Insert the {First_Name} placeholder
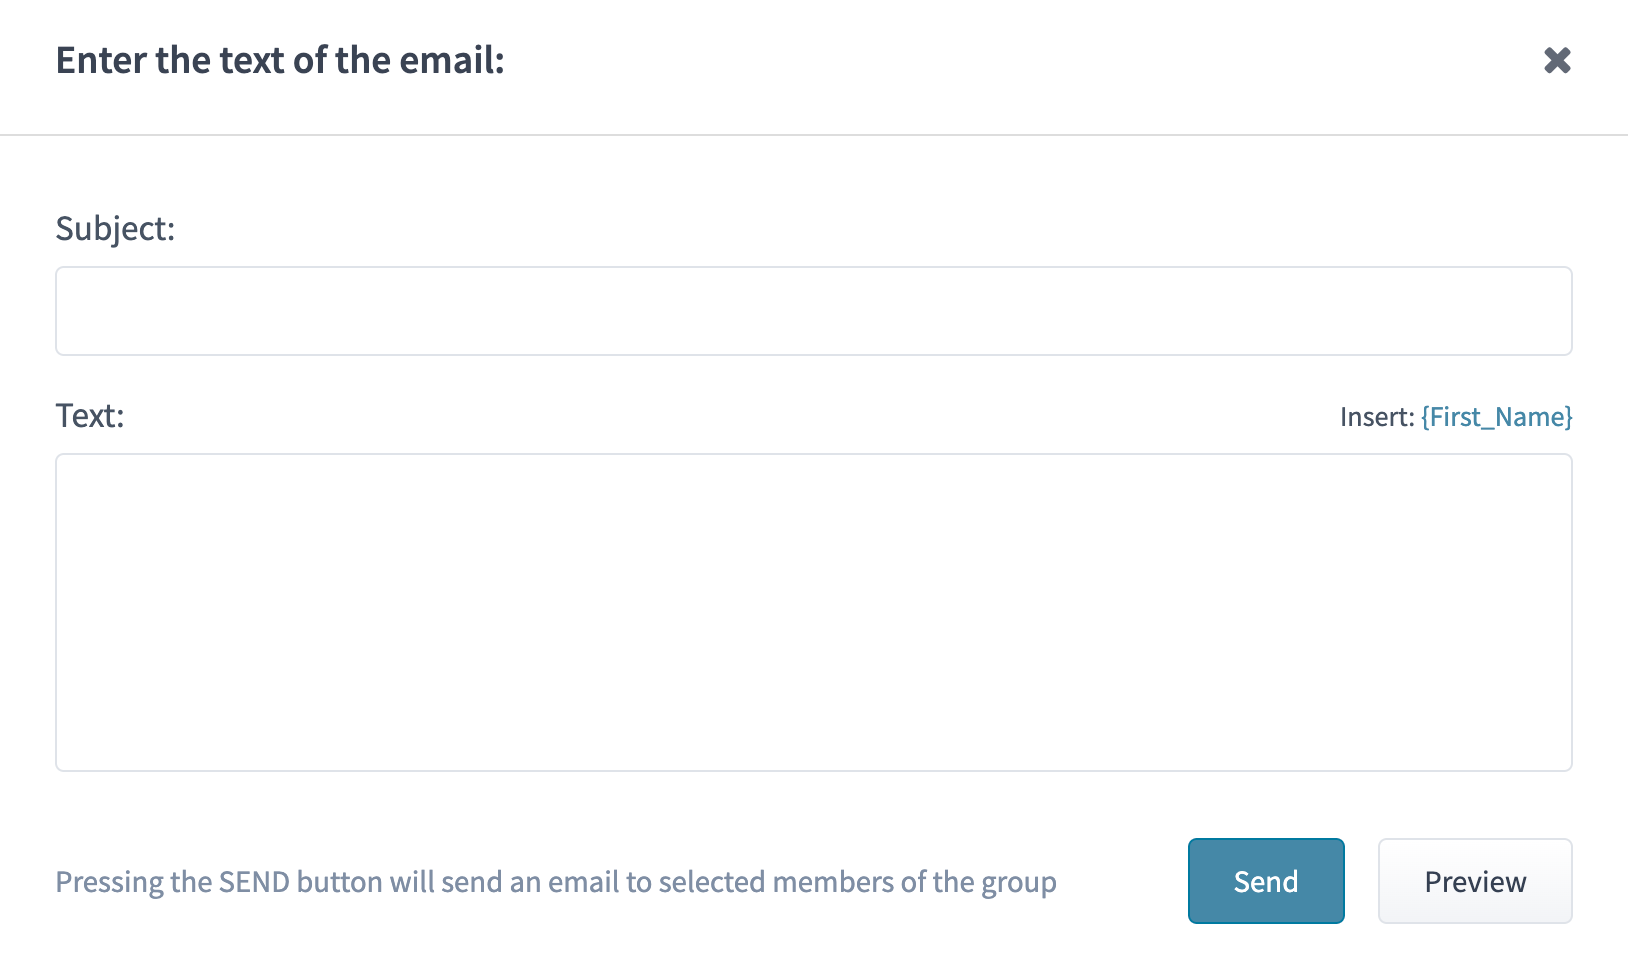The height and width of the screenshot is (968, 1628). point(1496,417)
